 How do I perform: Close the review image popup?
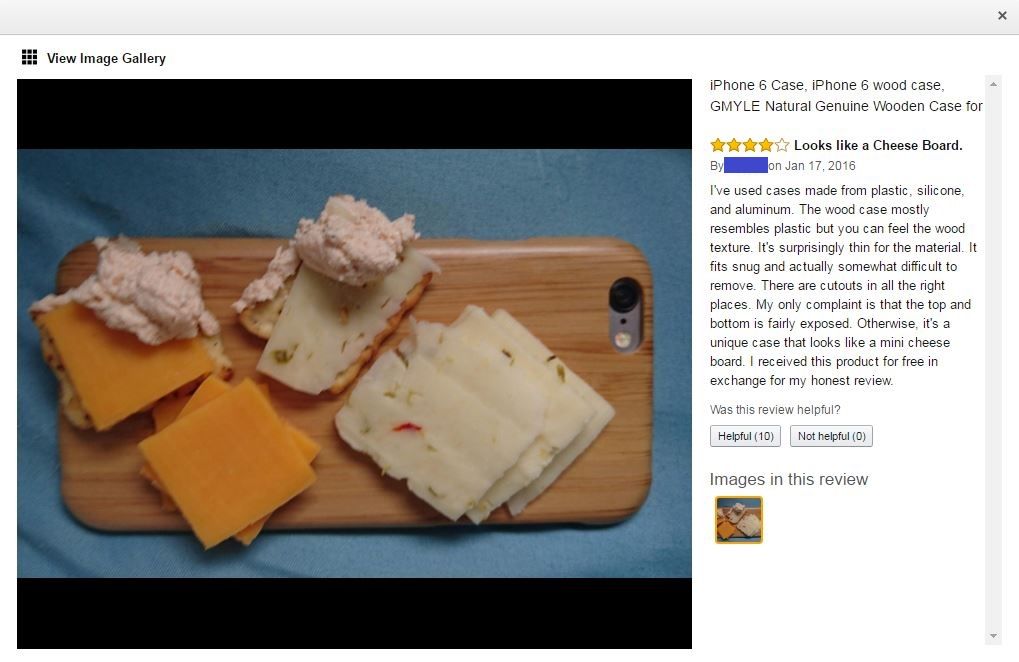[1001, 16]
